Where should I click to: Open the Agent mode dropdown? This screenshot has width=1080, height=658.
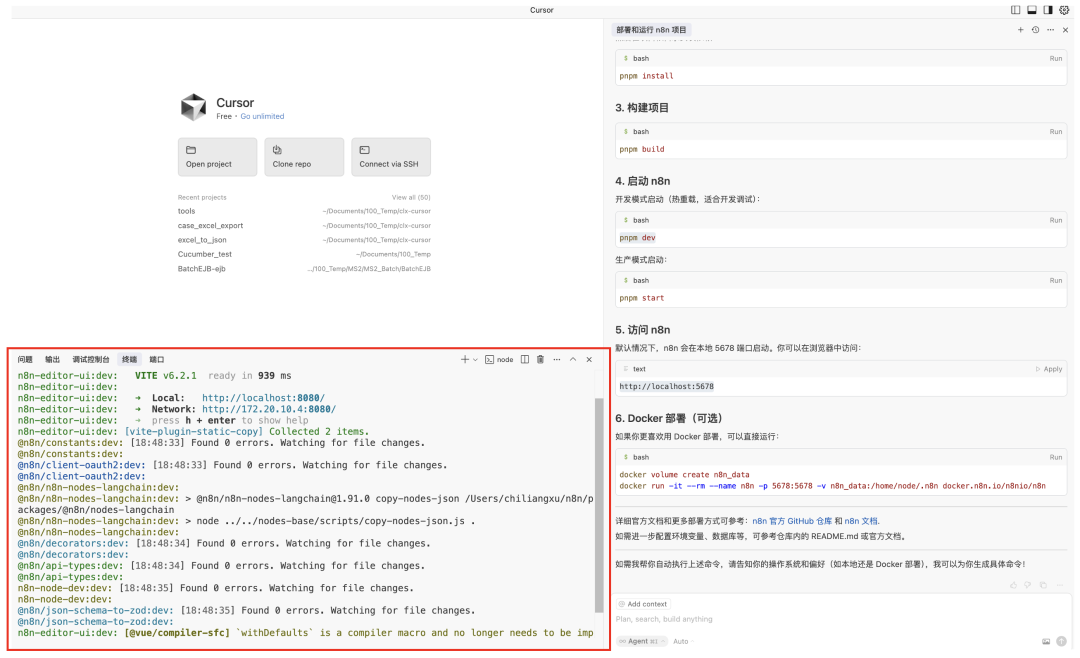click(642, 641)
